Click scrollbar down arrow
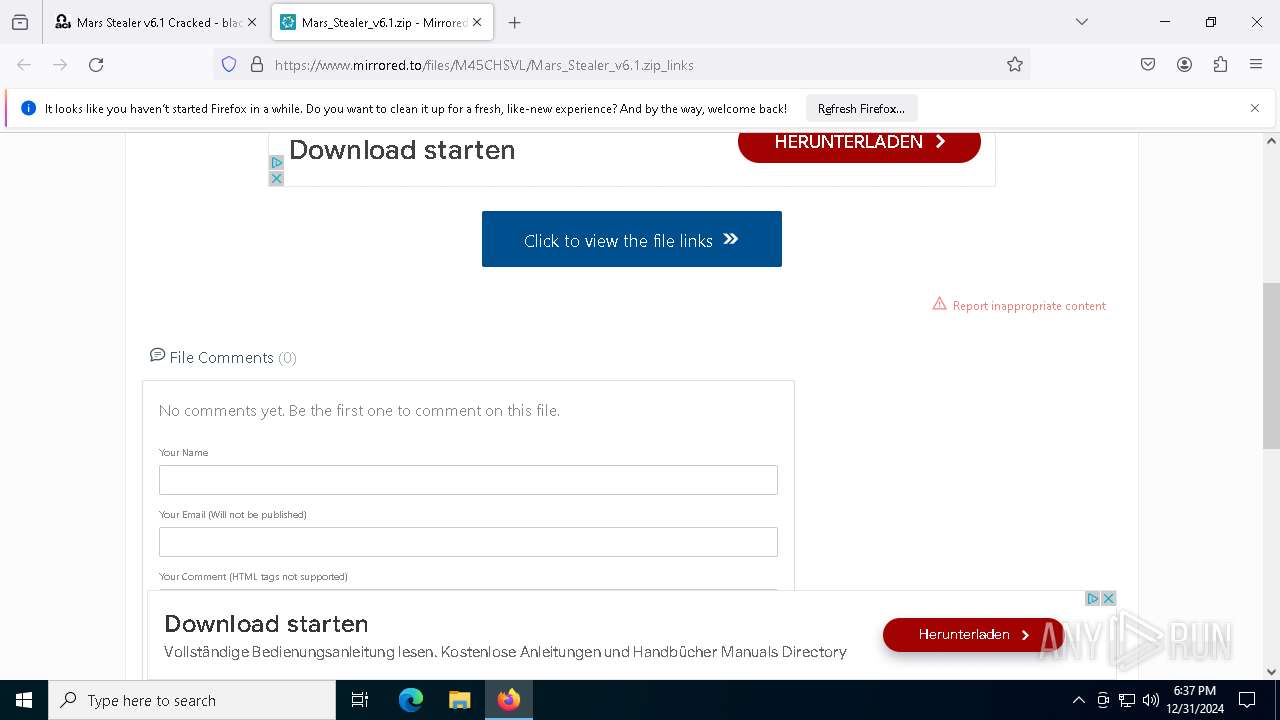This screenshot has width=1280, height=720. click(1271, 672)
